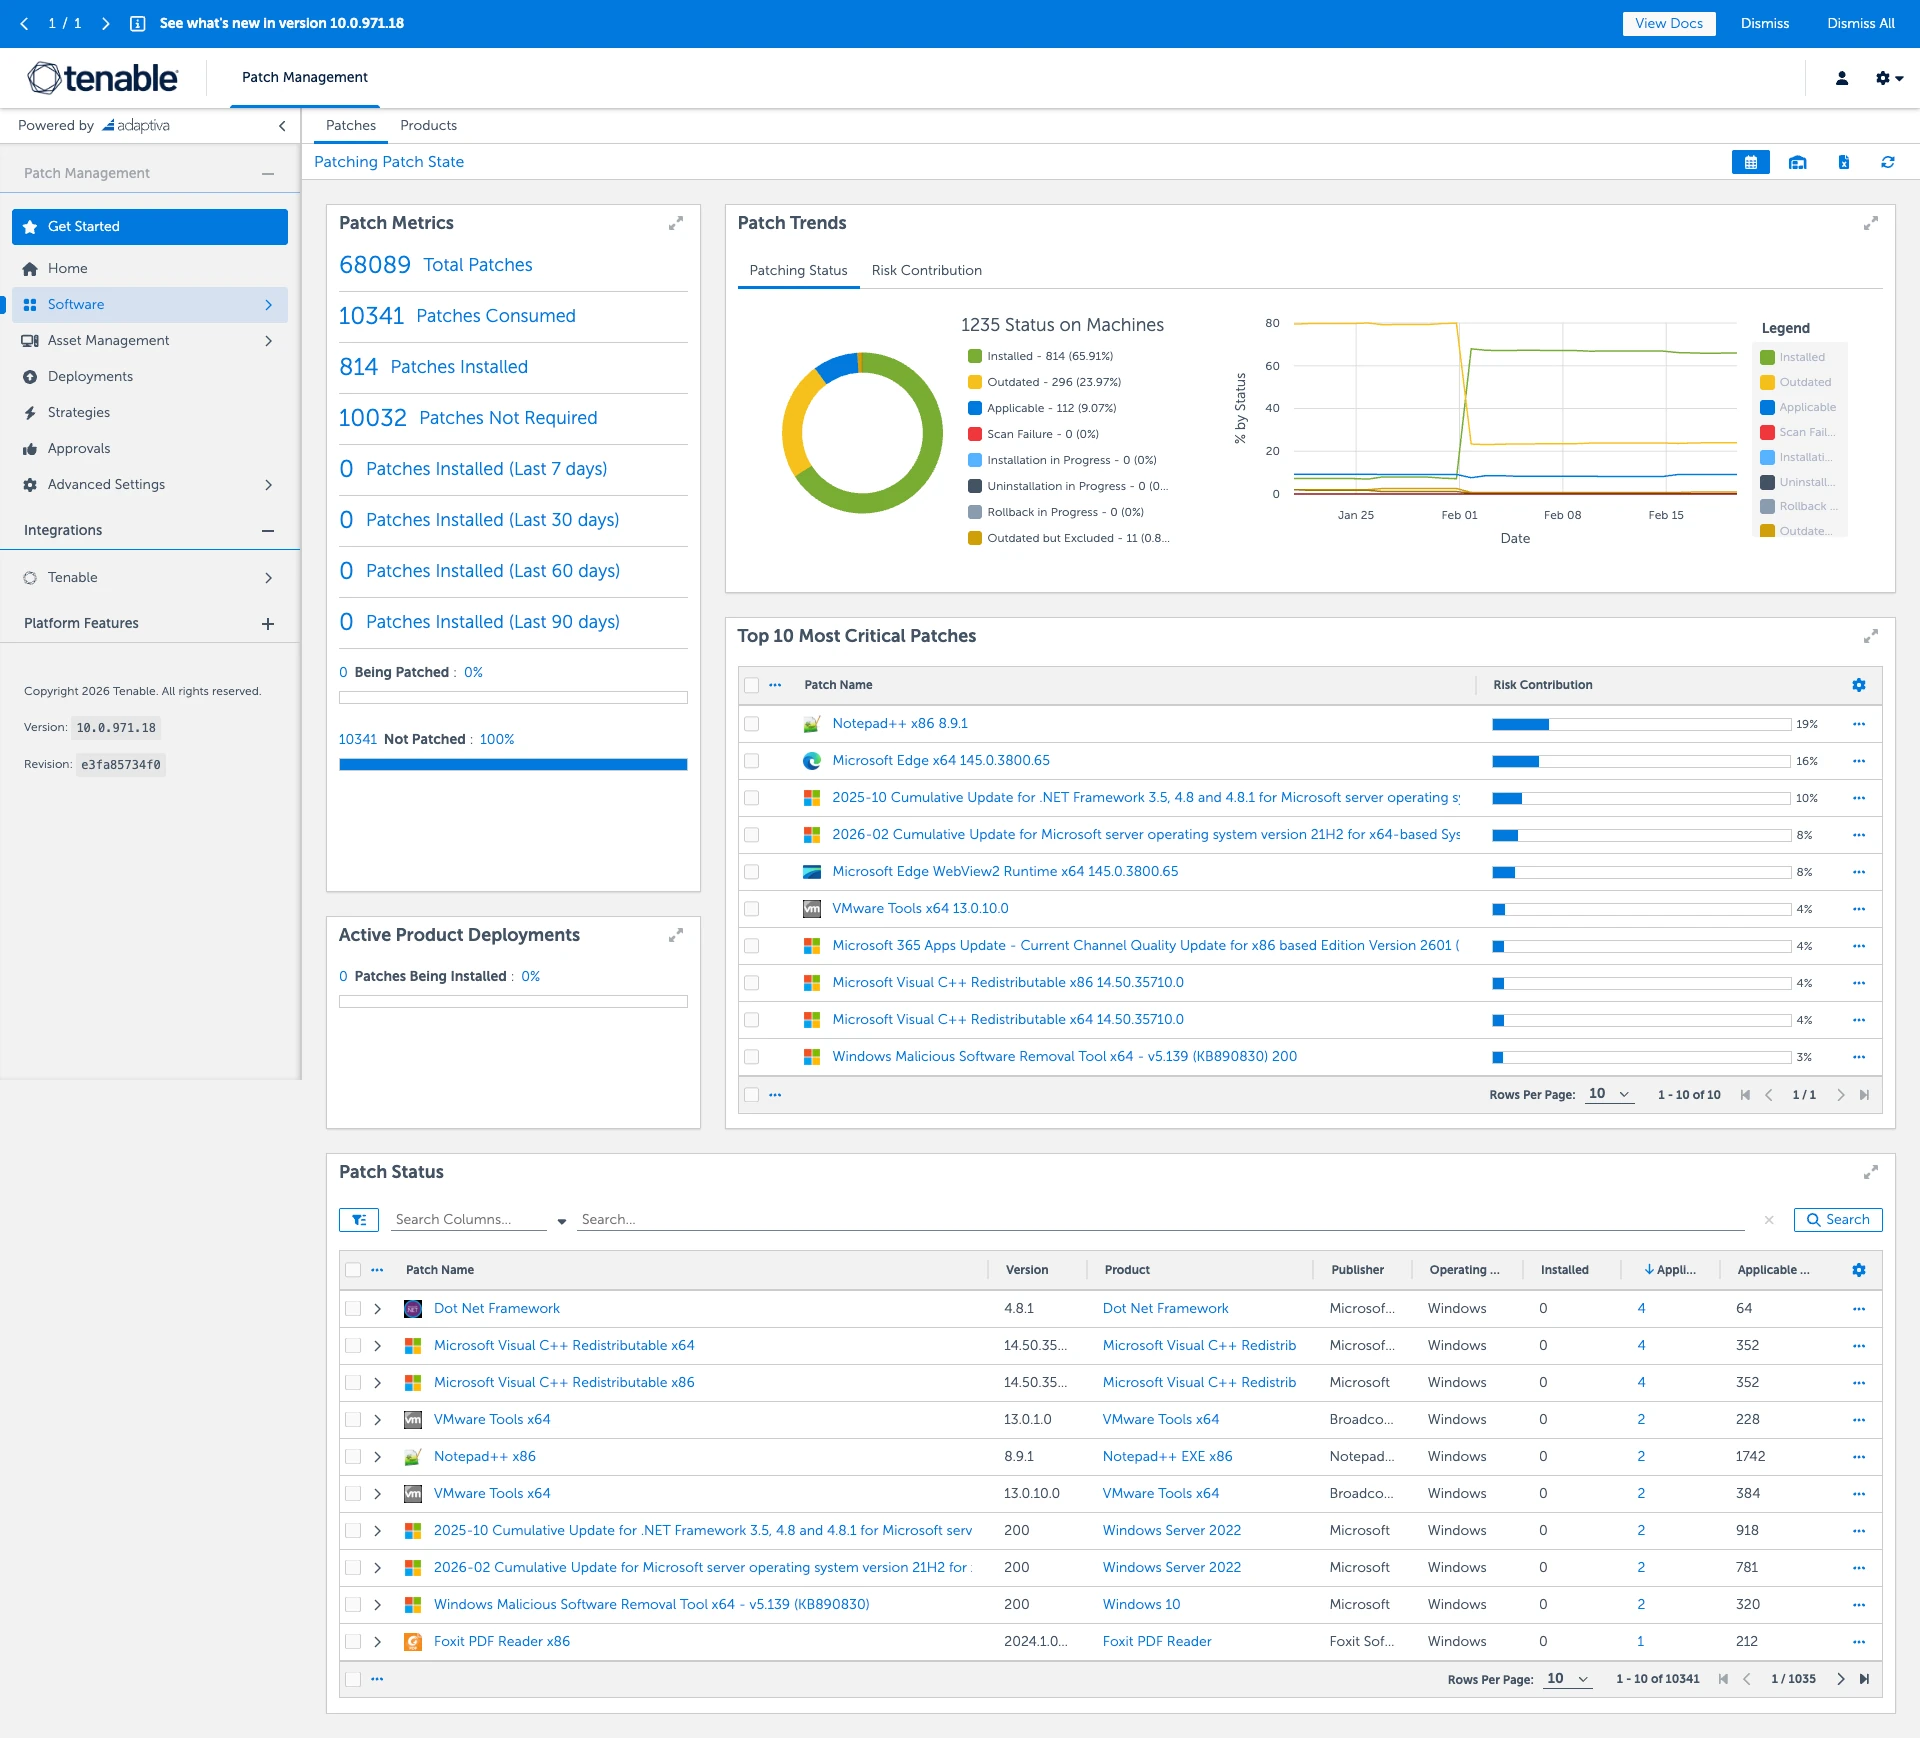The height and width of the screenshot is (1738, 1920).
Task: Expand the Top 10 Most Critical Patches panel
Action: [1870, 636]
